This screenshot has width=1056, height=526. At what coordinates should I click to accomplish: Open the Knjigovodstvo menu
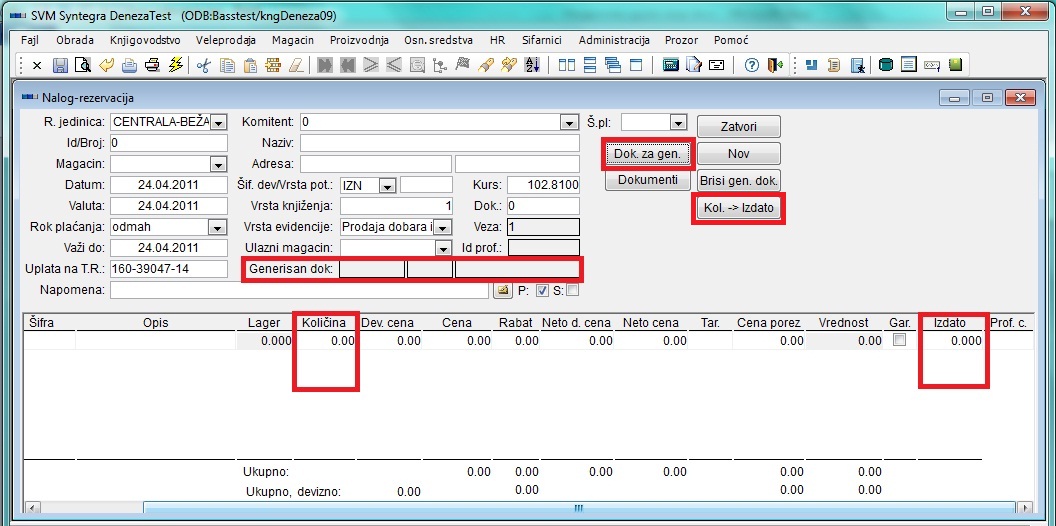145,40
